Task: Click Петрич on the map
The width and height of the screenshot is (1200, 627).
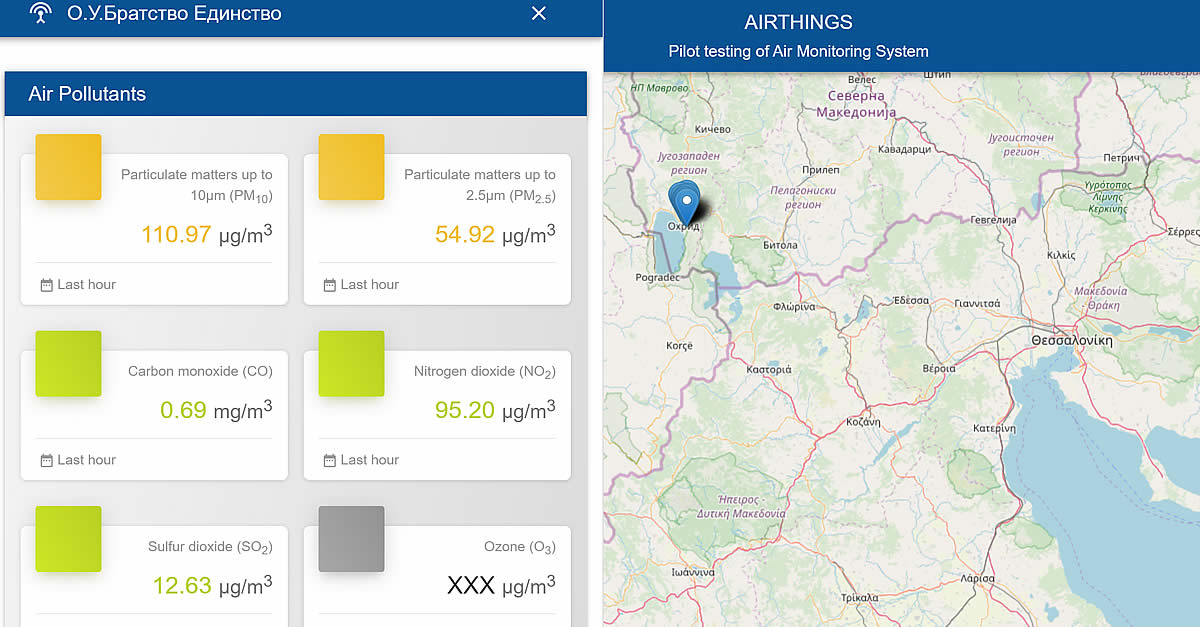Action: [x=1121, y=158]
